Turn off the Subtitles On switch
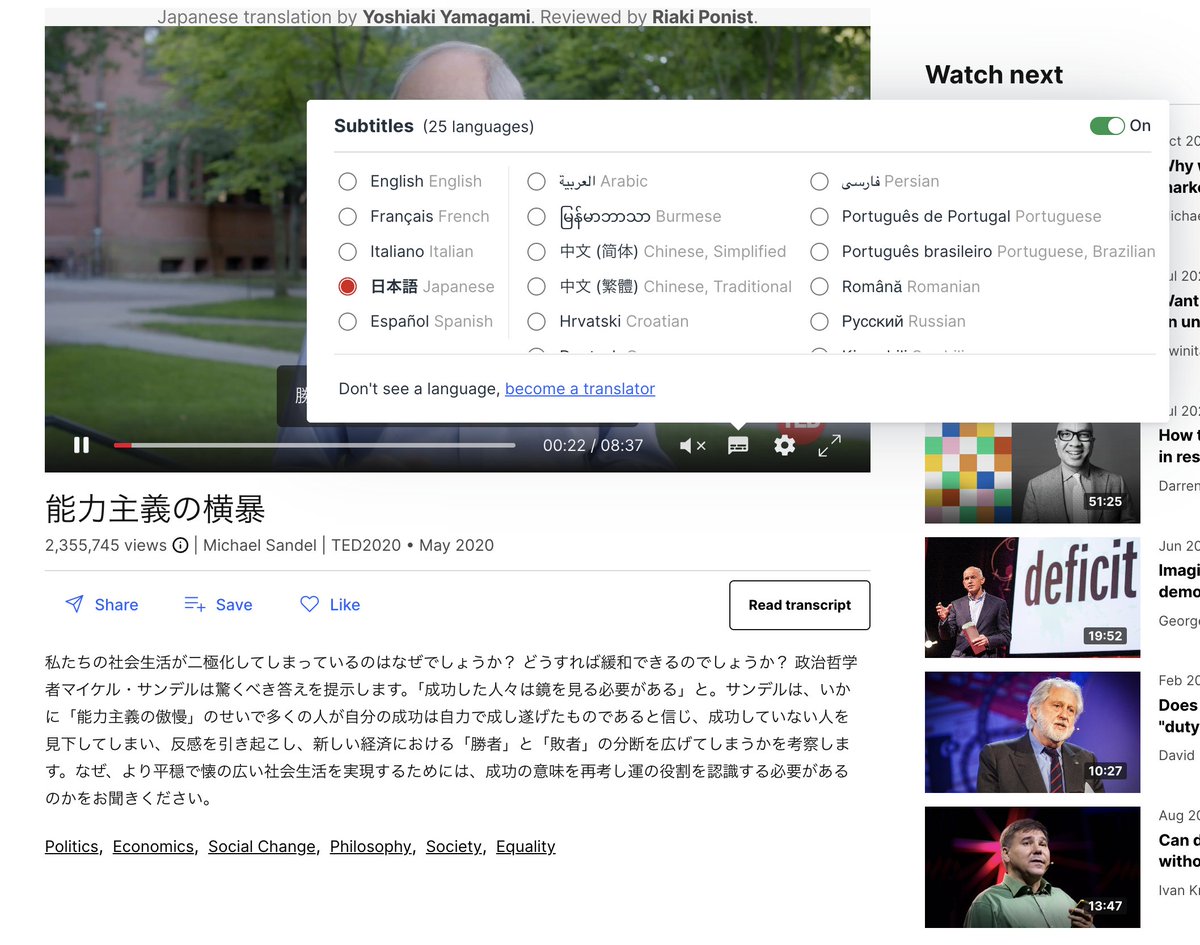Screen dimensions: 1200x945 coord(1107,126)
